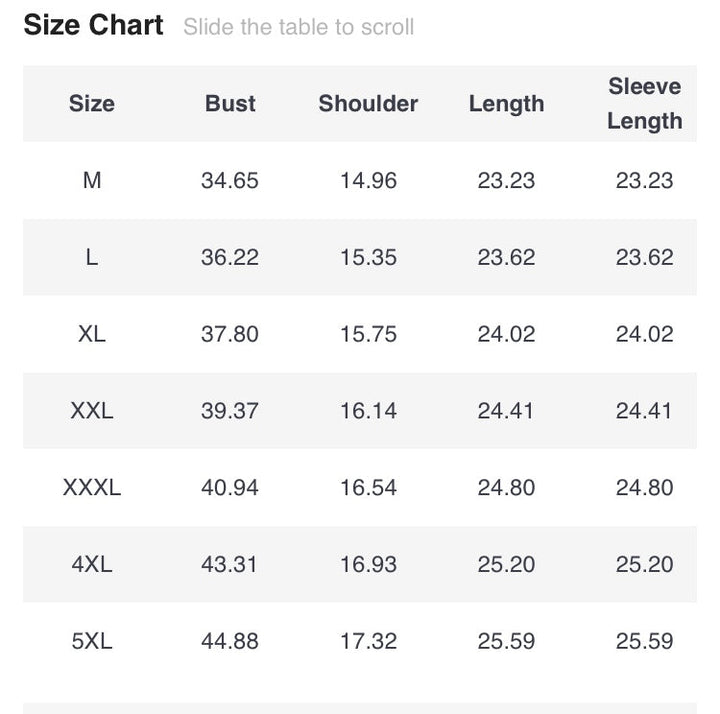
Task: Choose the XL size row label
Action: click(x=92, y=334)
